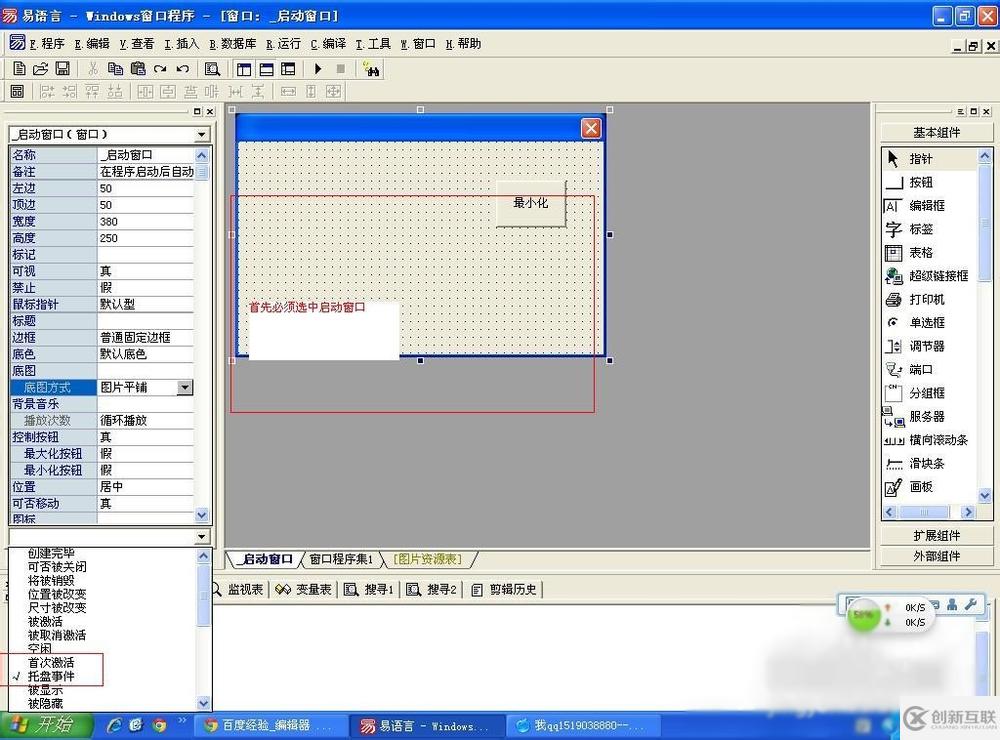Viewport: 1000px width, 740px height.
Task: Click the 最小化 button on the form
Action: tap(531, 204)
